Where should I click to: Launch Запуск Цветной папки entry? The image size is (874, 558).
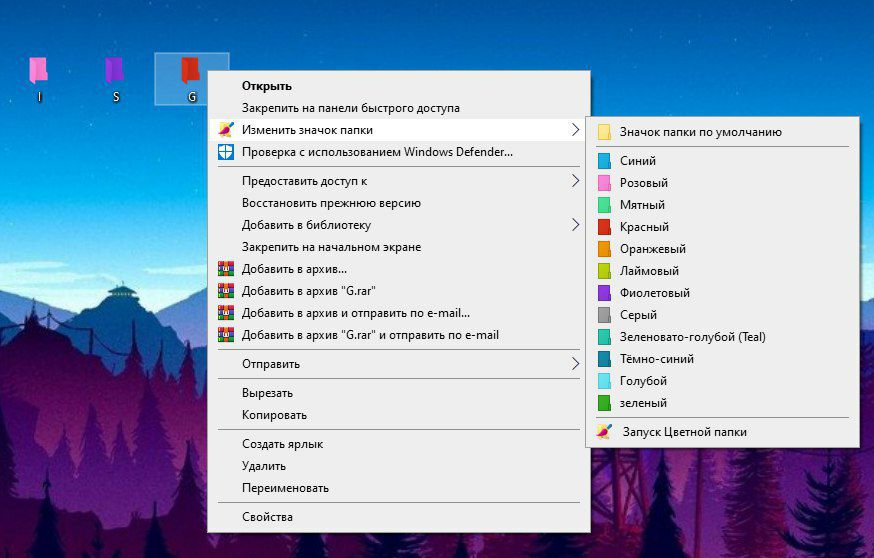(722, 432)
